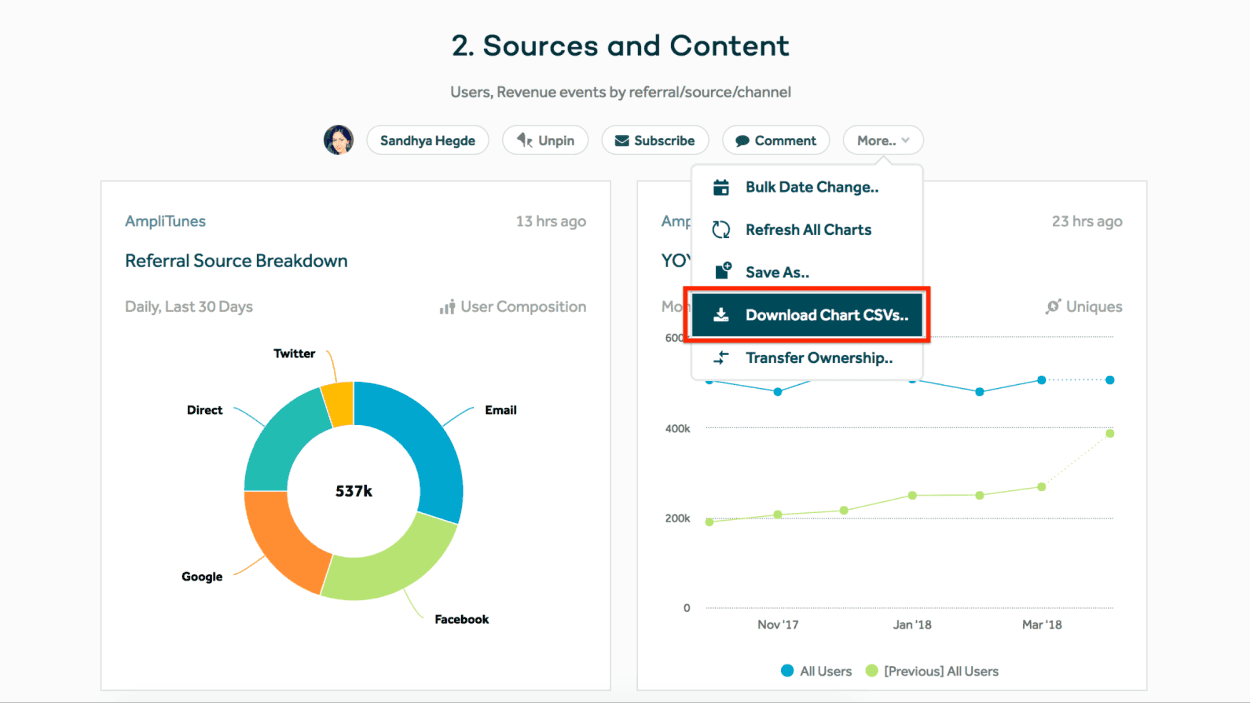Click the Uniques metric icon

coord(1053,307)
